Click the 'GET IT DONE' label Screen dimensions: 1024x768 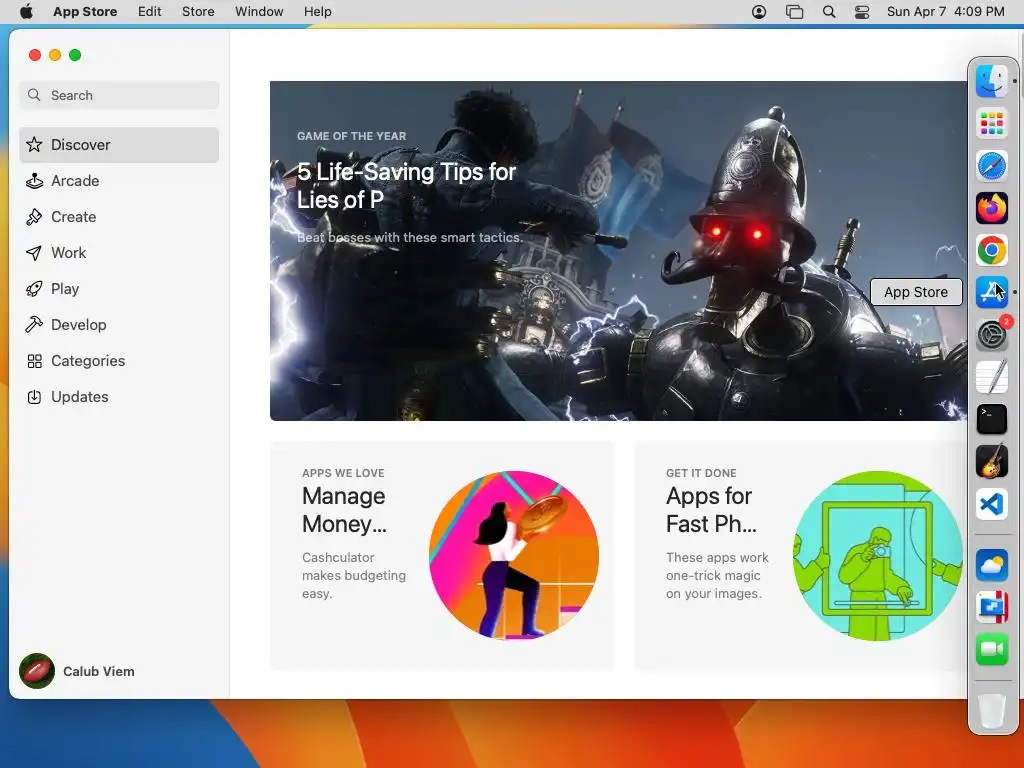tap(701, 473)
